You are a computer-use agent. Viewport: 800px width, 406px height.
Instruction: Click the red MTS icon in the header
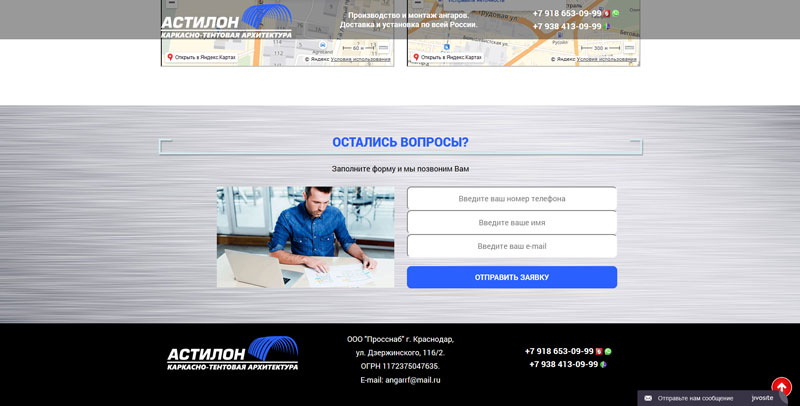(607, 13)
